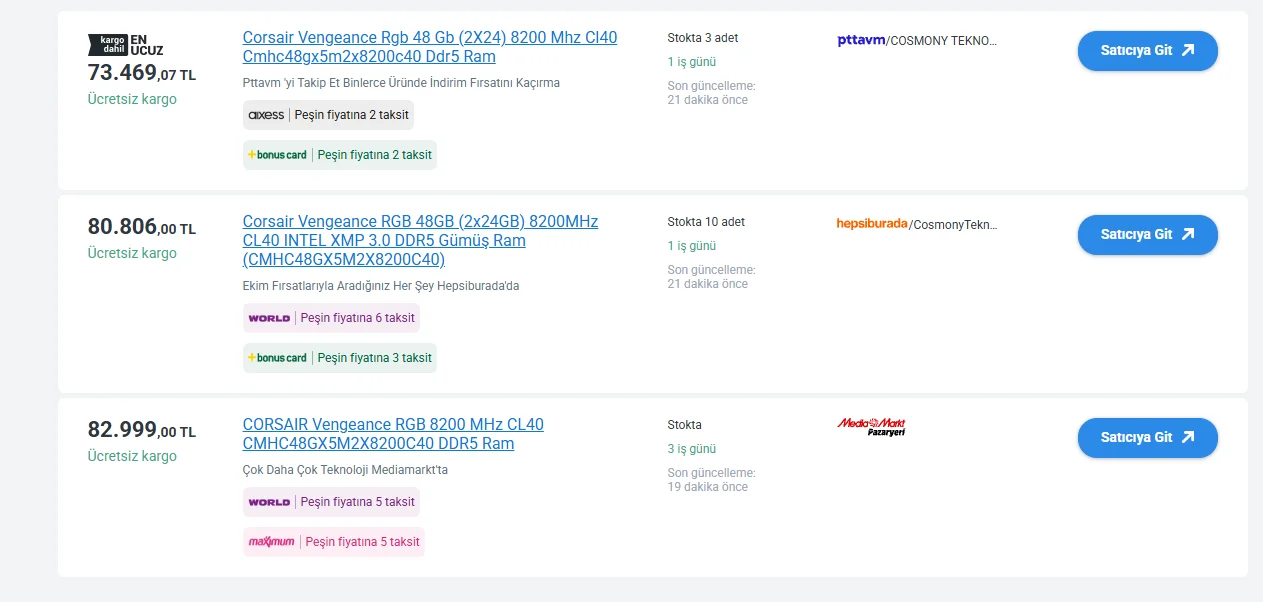This screenshot has height=602, width=1263.
Task: Click the Axess "Peşin fiyatına 2 taksit" text
Action: point(351,115)
